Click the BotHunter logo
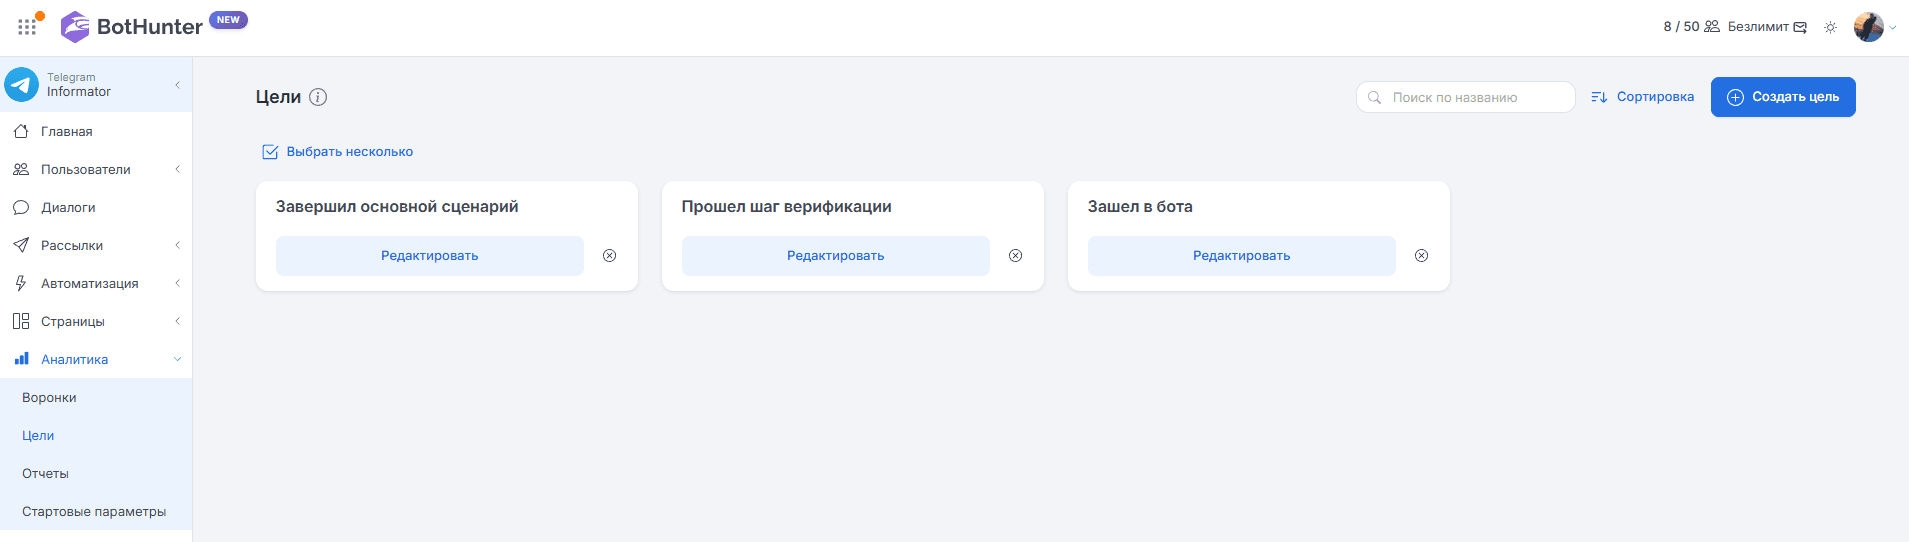The height and width of the screenshot is (542, 1909). pyautogui.click(x=75, y=27)
